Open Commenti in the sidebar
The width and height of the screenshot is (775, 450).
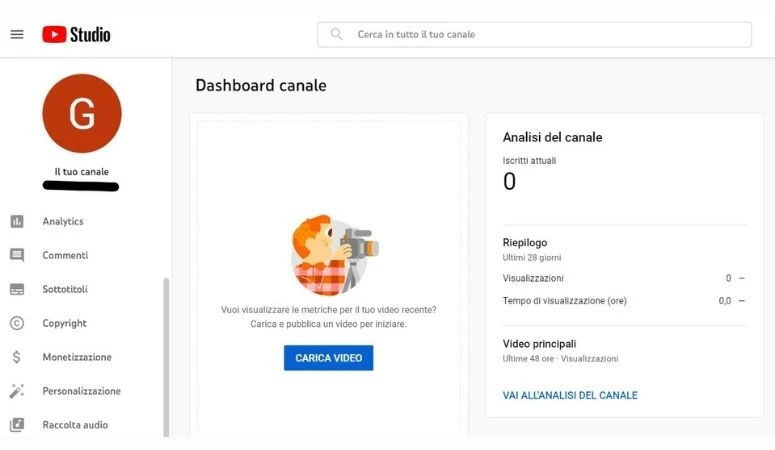[65, 255]
